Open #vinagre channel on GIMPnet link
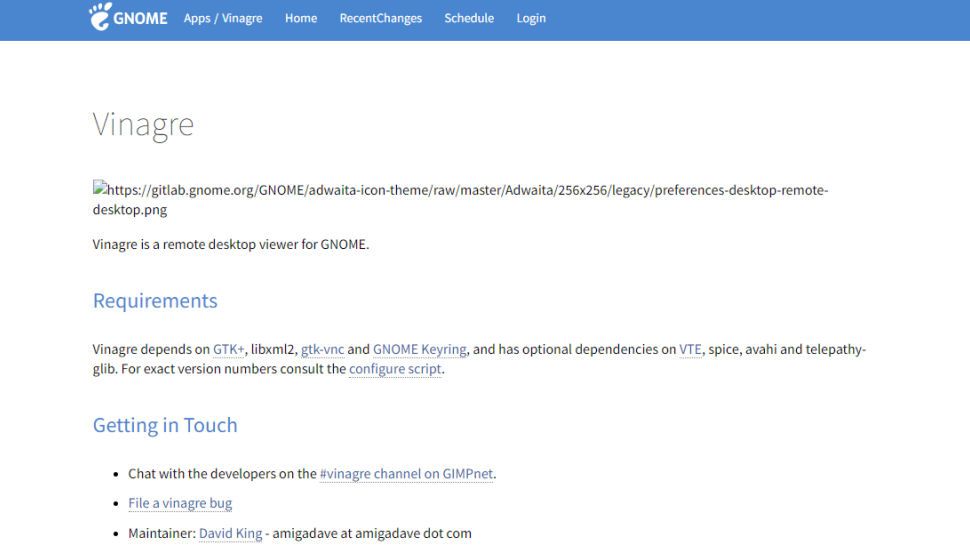 pyautogui.click(x=406, y=474)
